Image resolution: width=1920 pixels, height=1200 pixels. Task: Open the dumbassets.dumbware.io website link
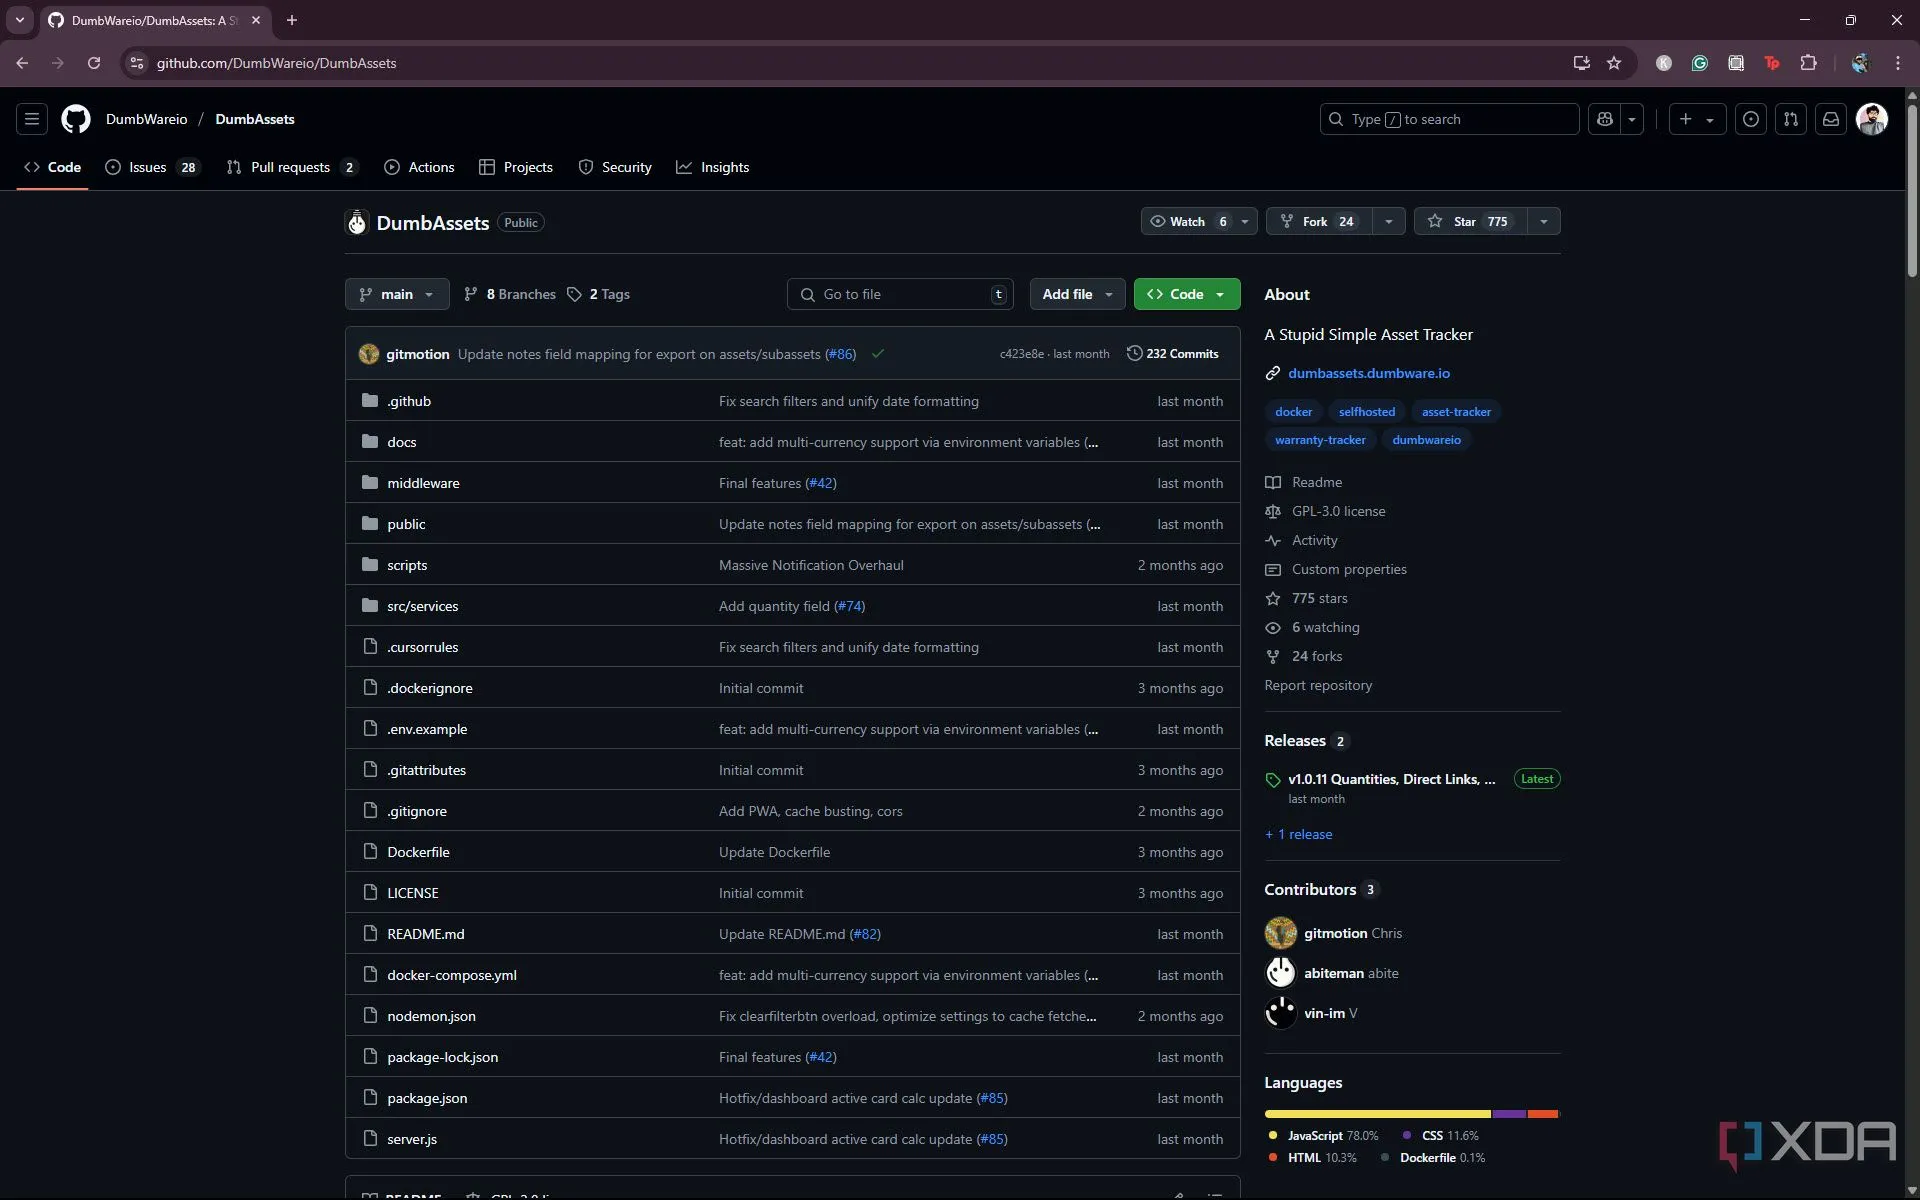pyautogui.click(x=1368, y=373)
